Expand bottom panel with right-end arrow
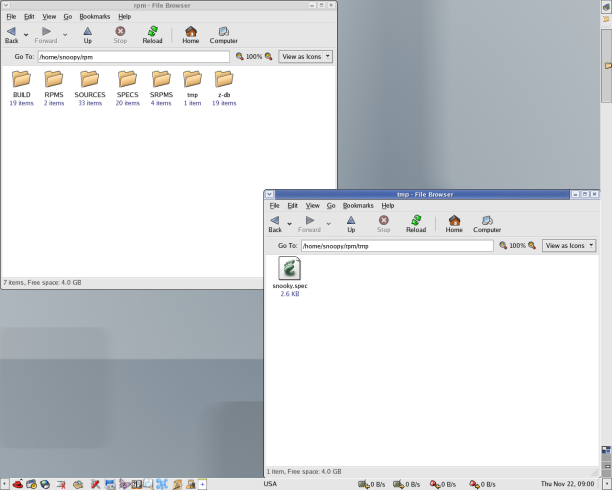The image size is (612, 490). coord(608,484)
